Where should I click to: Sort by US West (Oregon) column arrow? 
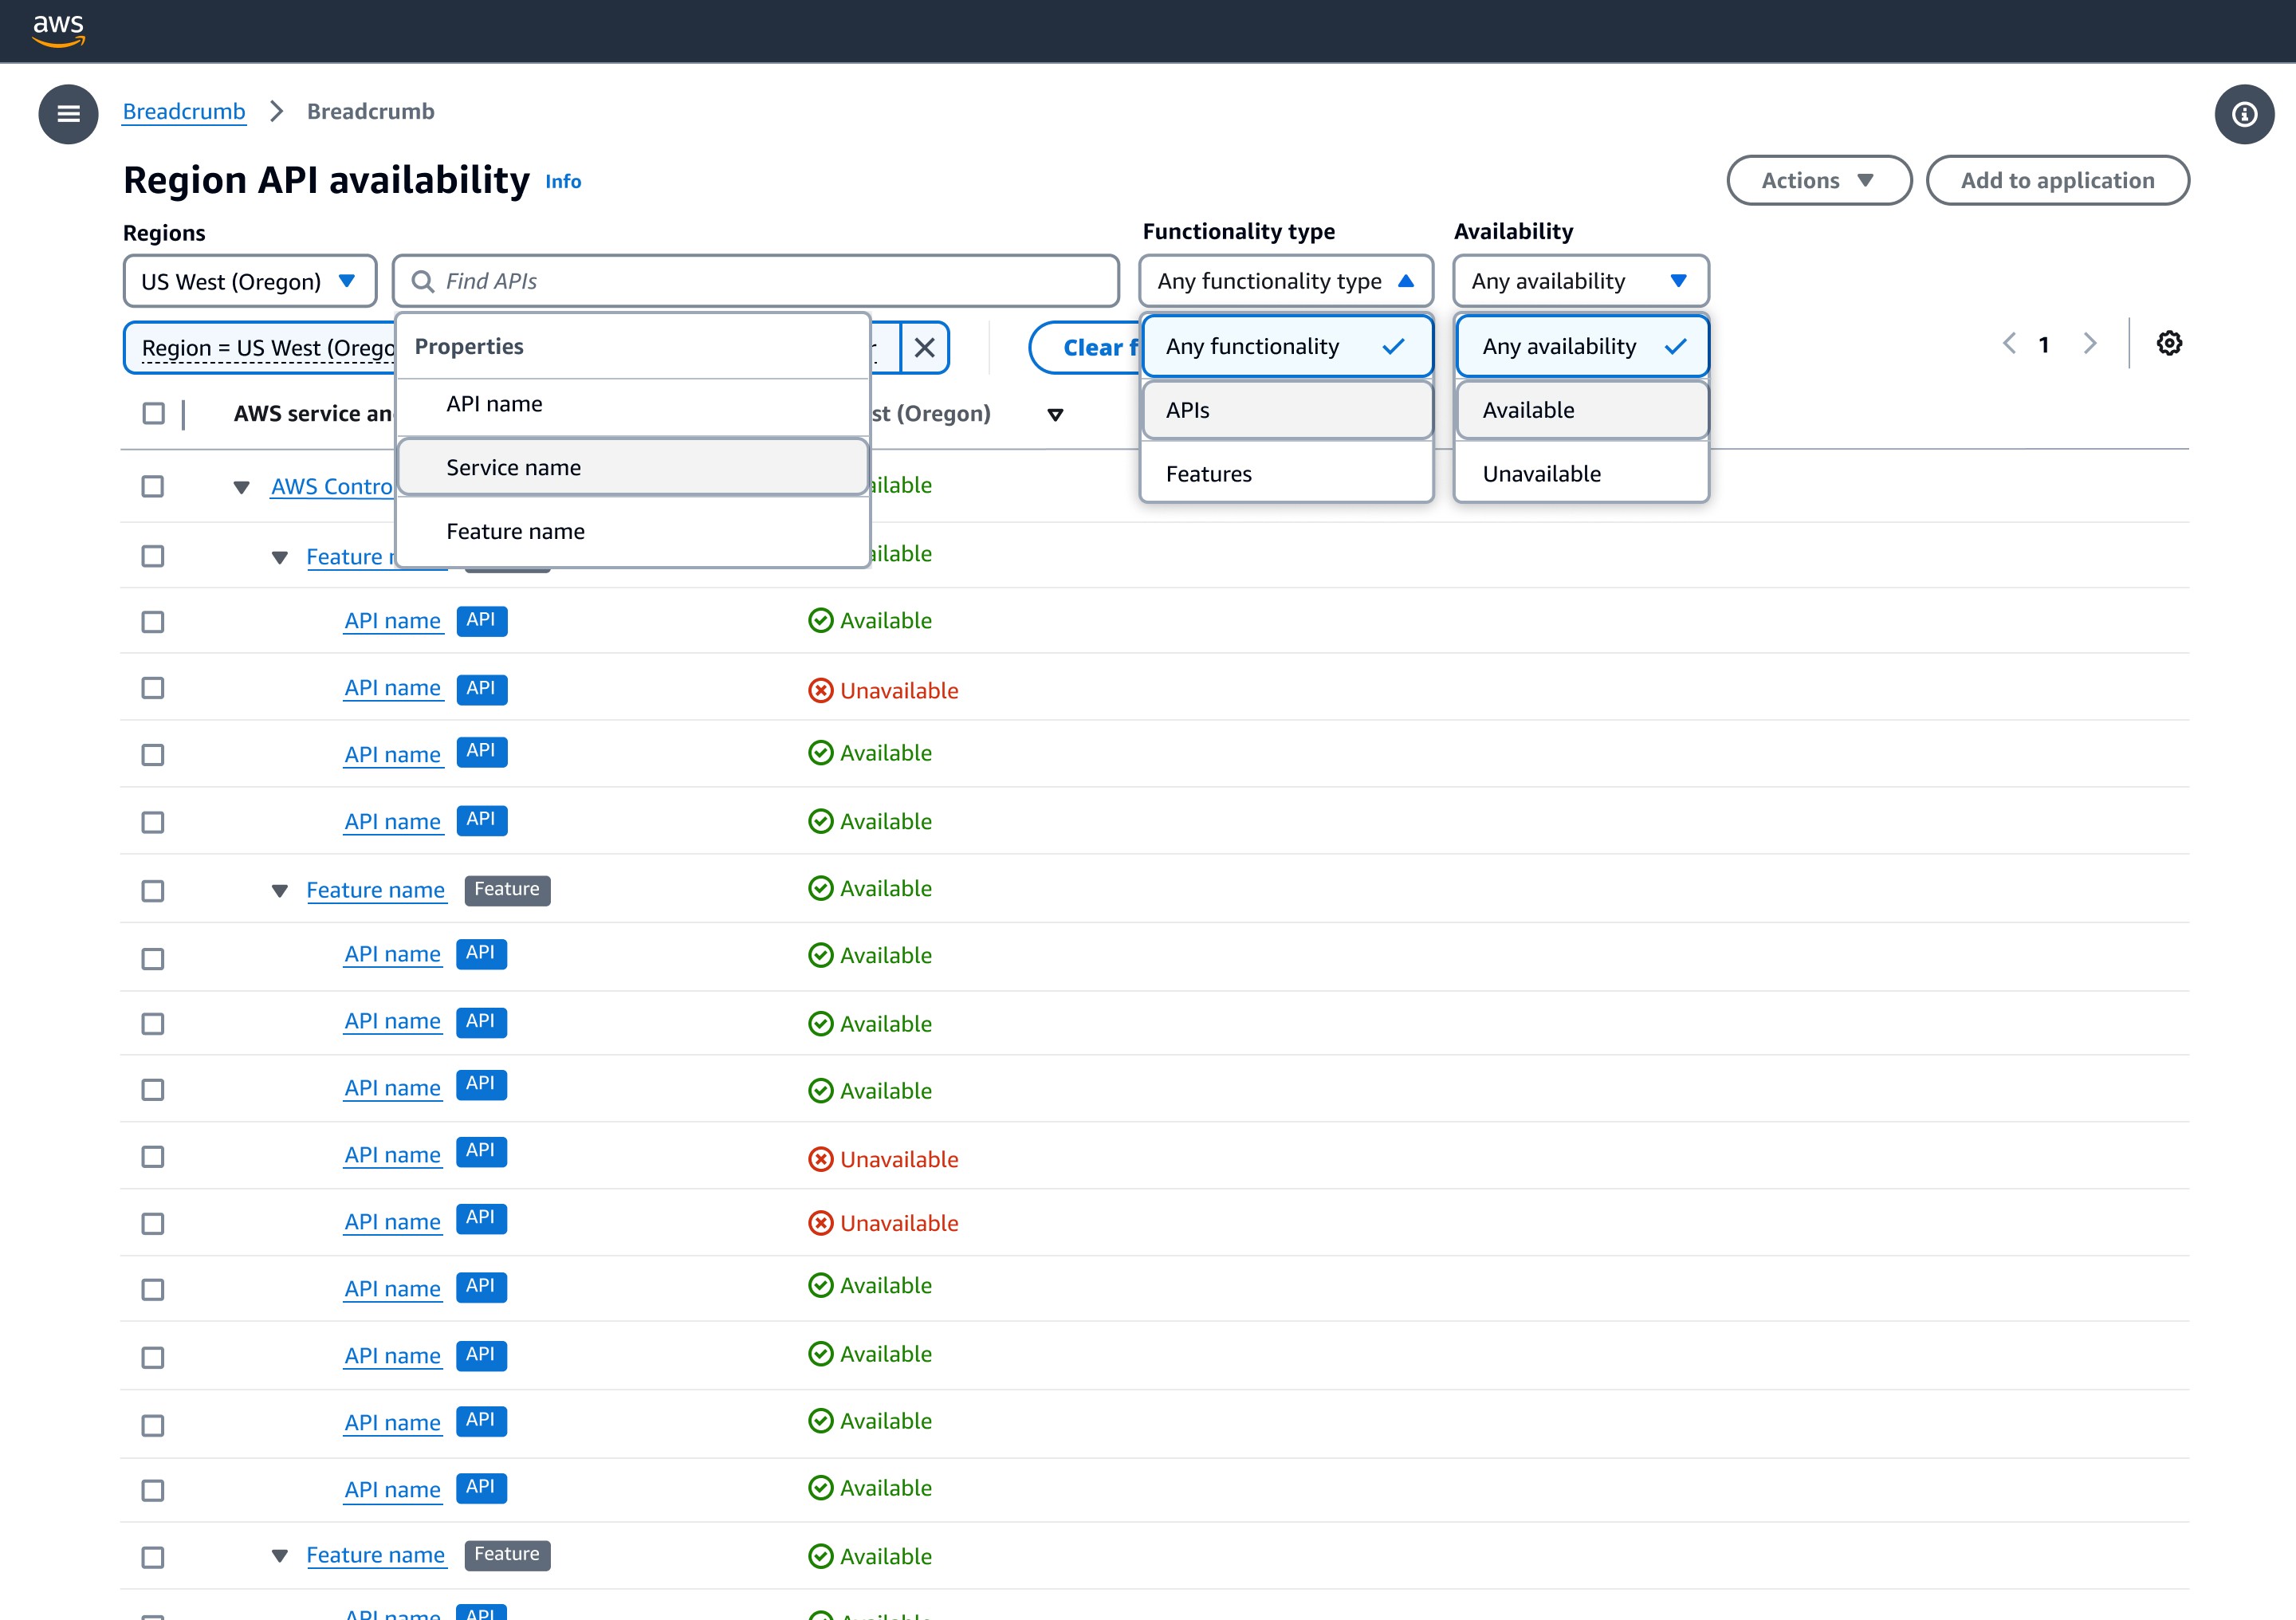(1055, 415)
